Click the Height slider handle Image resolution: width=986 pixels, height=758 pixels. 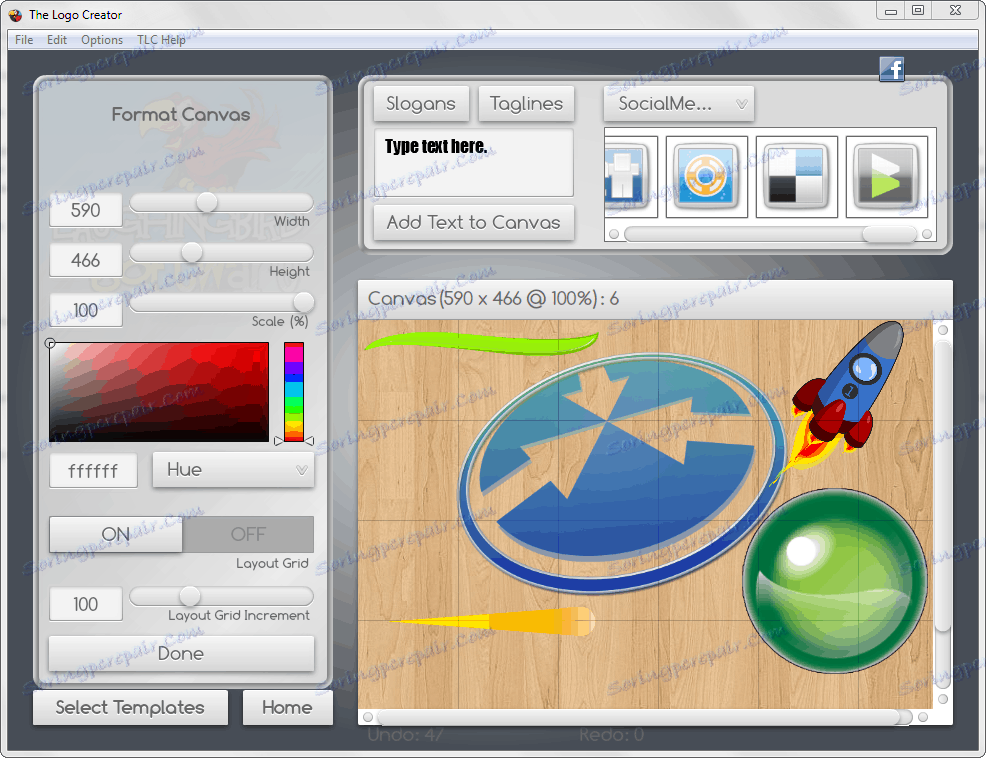click(x=192, y=252)
